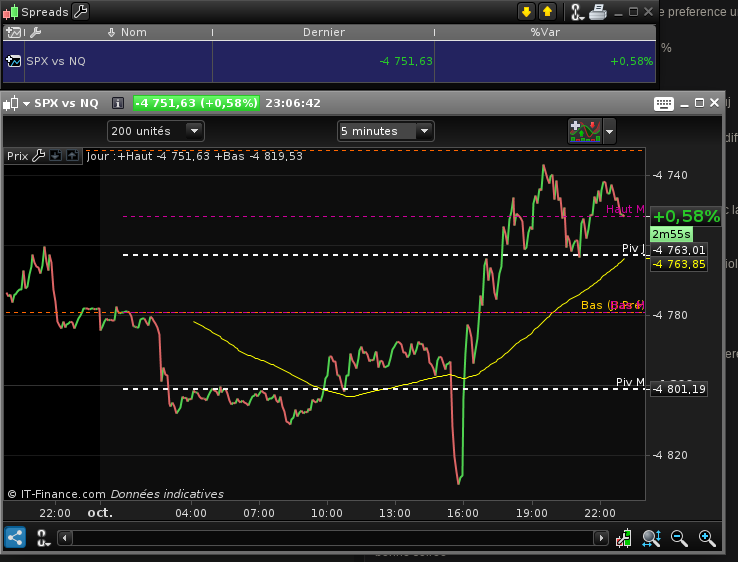Screen dimensions: 738x562
Task: Click the horizontal chart scrollbar track
Action: (x=332, y=538)
